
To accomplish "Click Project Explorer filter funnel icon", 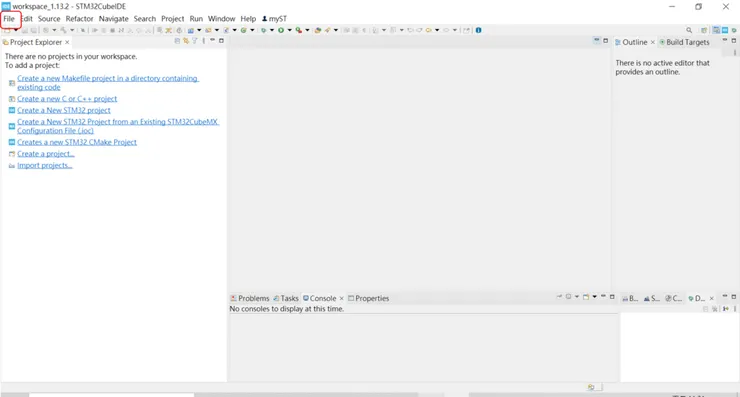I will (194, 41).
